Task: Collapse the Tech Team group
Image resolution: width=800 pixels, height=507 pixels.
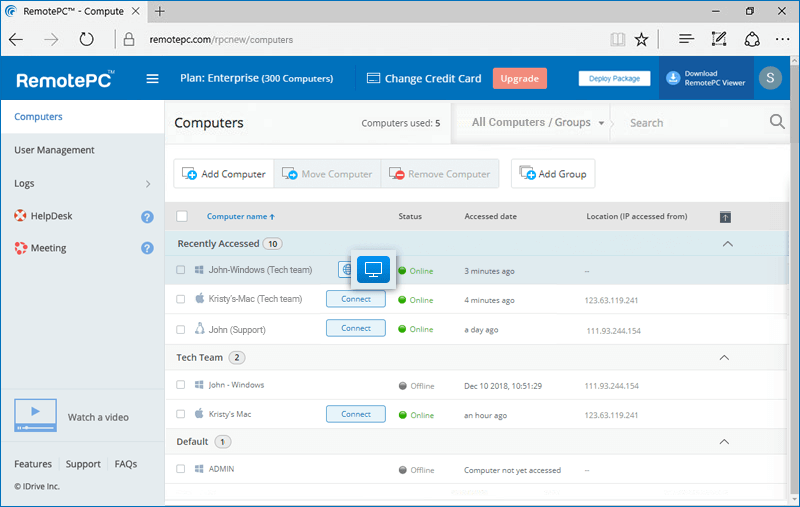Action: point(724,358)
